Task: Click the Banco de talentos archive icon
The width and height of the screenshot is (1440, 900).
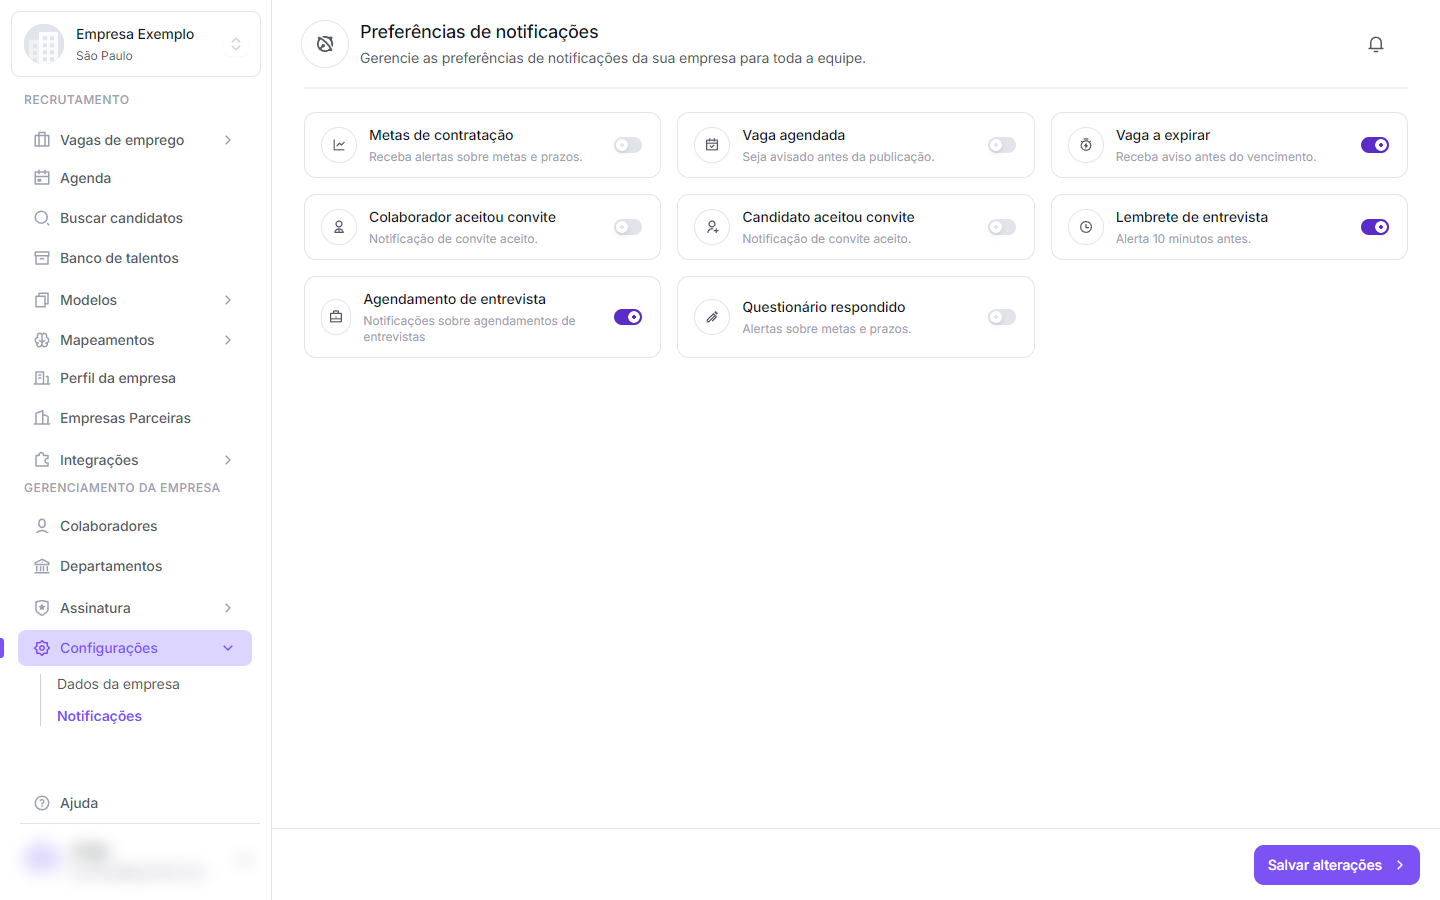Action: 42,258
